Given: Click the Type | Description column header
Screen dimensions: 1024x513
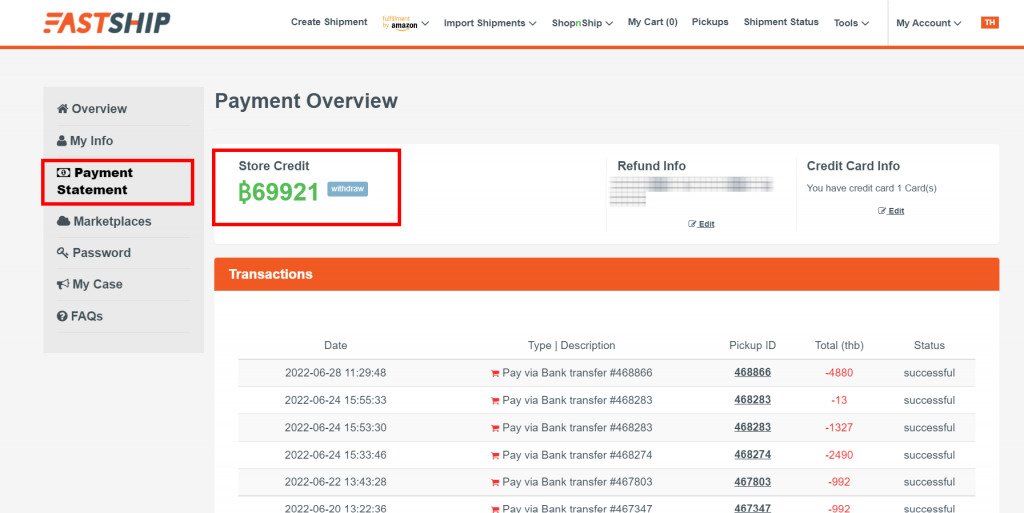Looking at the screenshot, I should tap(571, 345).
